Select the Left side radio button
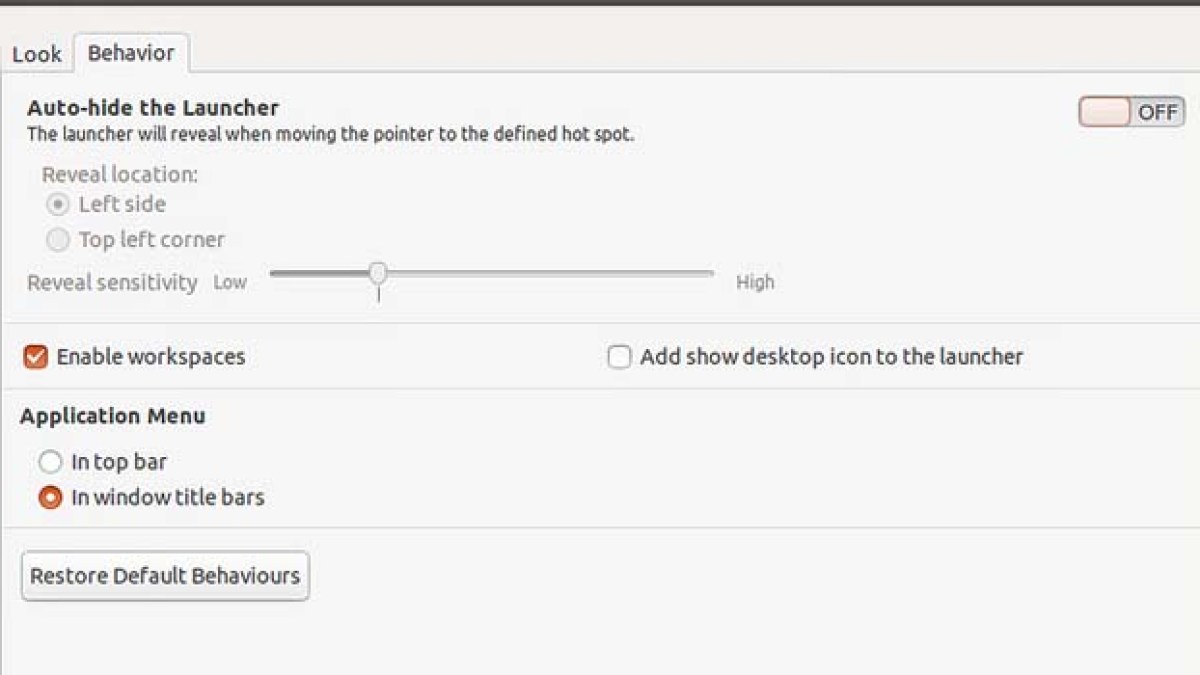This screenshot has width=1200, height=675. point(58,205)
